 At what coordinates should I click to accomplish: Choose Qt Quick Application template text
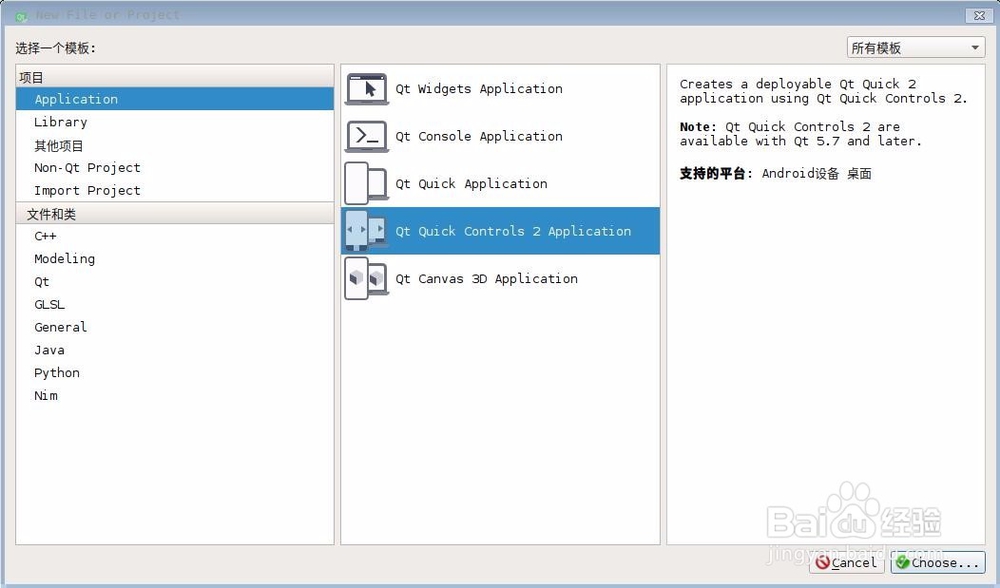471,184
